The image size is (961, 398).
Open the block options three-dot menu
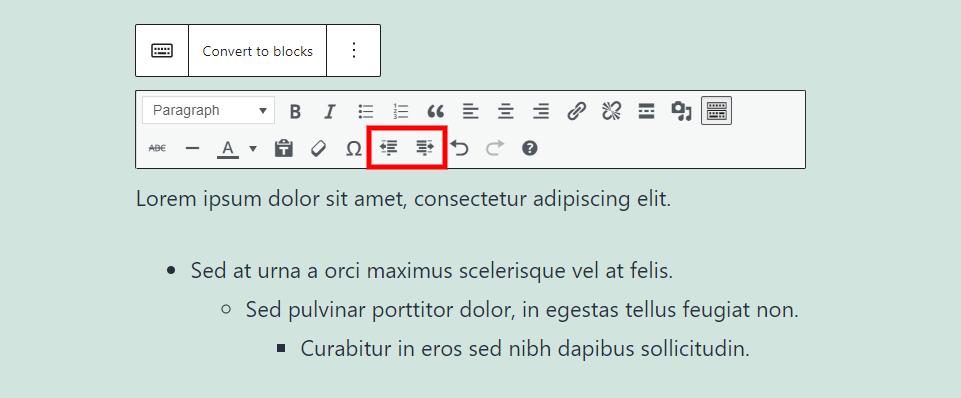click(x=354, y=51)
